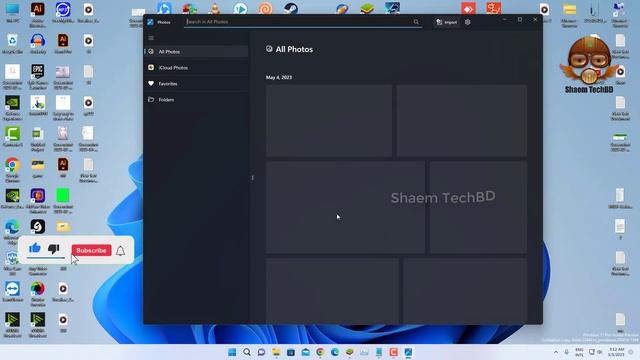This screenshot has height=360, width=640.
Task: Click the May 4, 2023 date heading
Action: point(279,77)
